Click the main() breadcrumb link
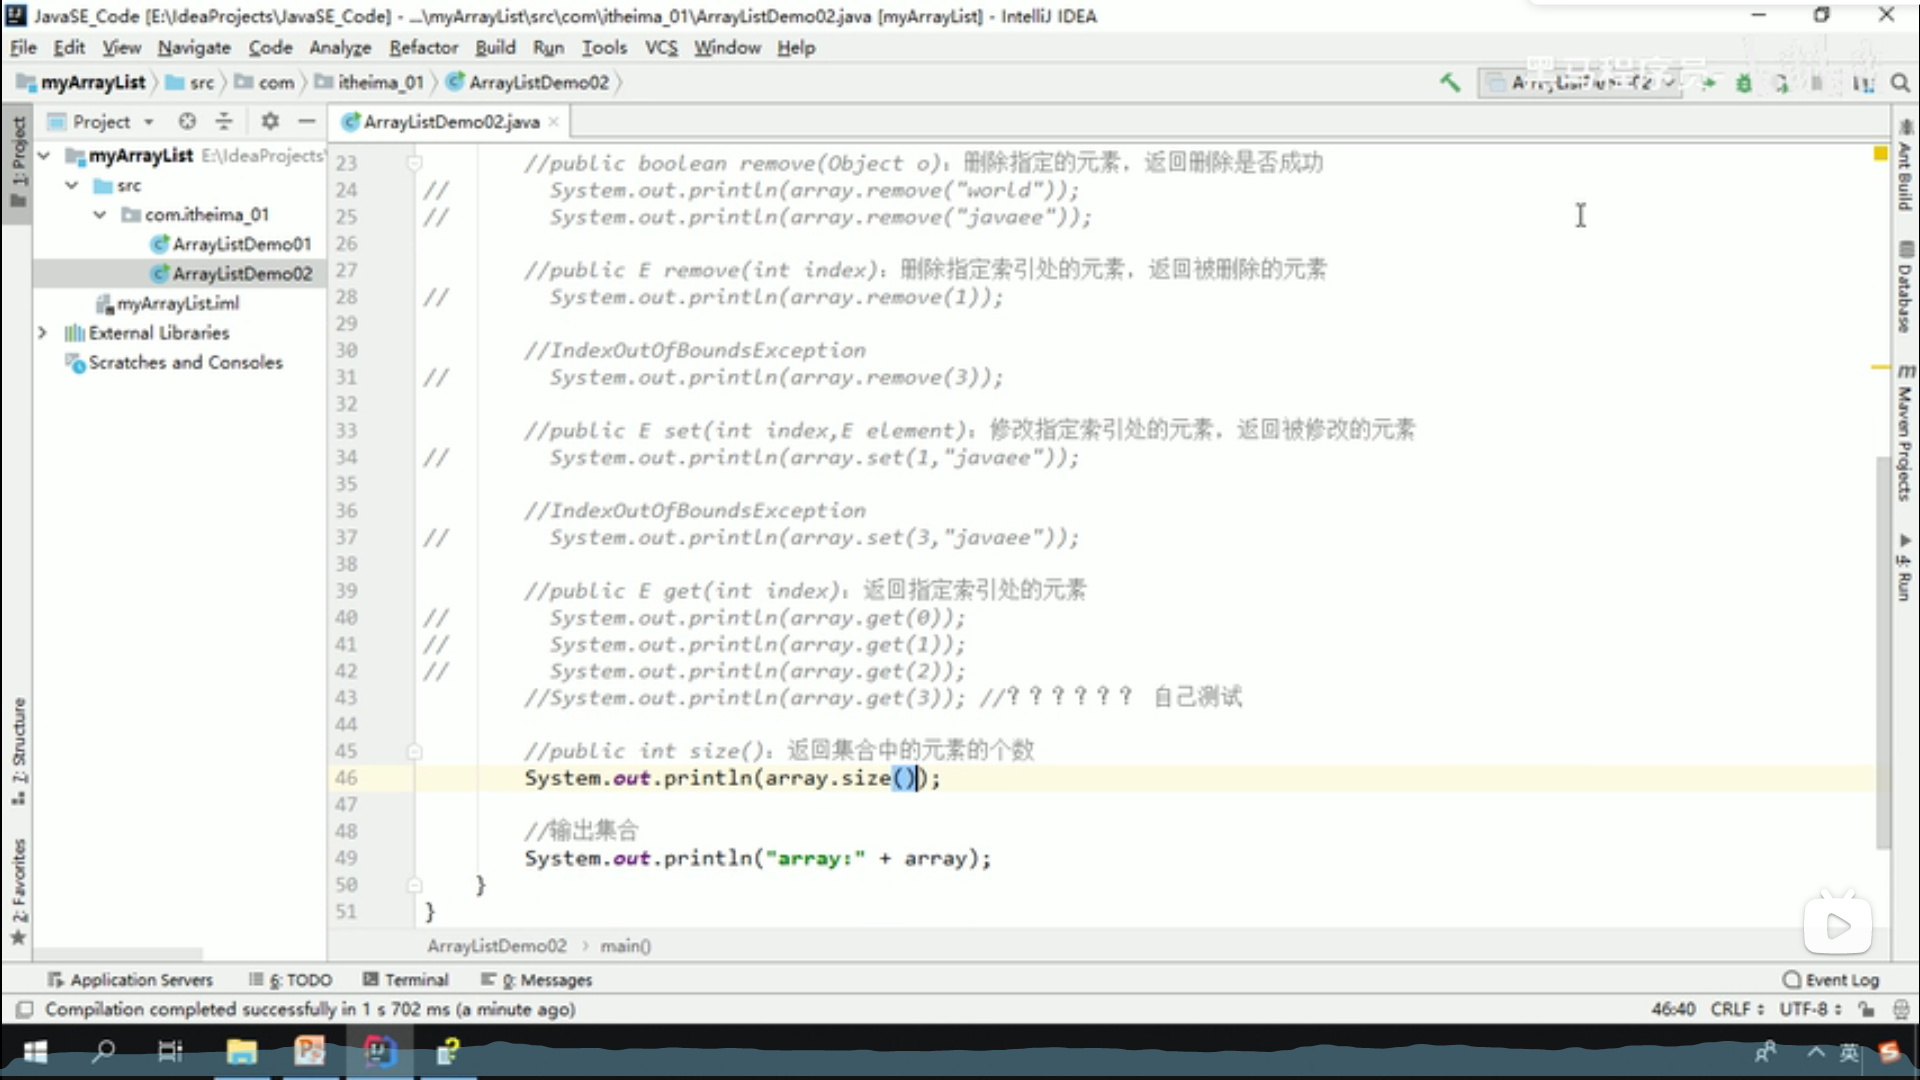 tap(625, 945)
